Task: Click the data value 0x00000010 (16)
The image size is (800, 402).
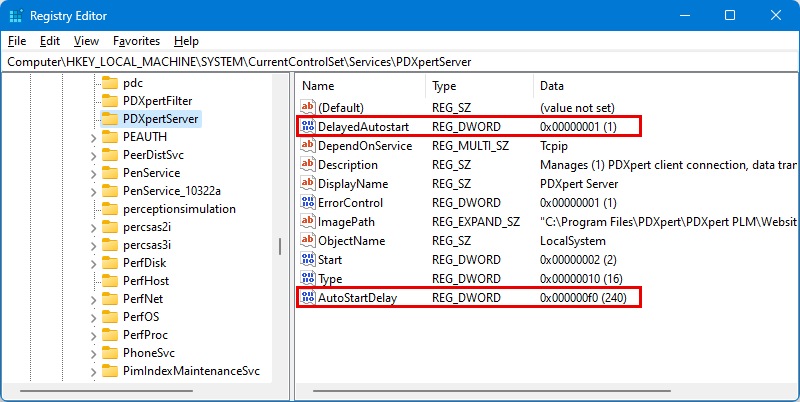Action: pyautogui.click(x=581, y=279)
